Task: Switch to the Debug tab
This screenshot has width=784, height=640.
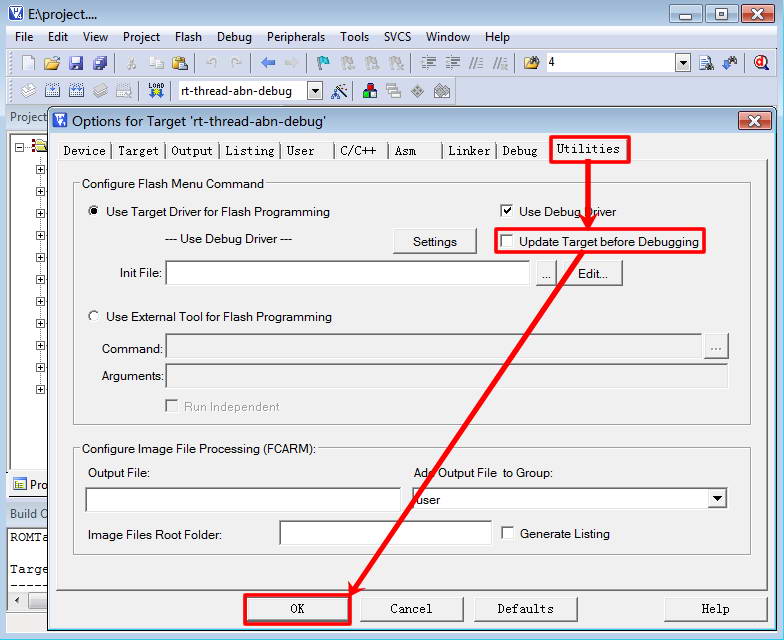Action: [519, 151]
